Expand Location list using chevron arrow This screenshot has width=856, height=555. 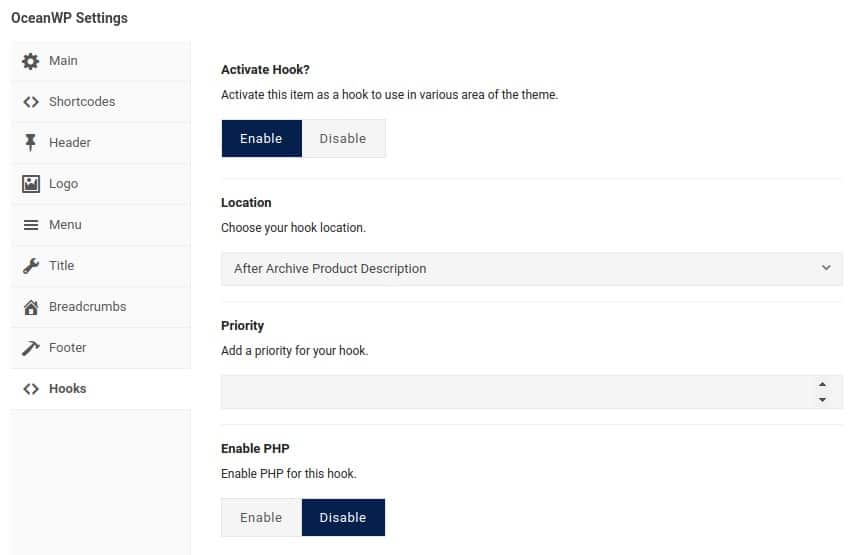click(826, 268)
